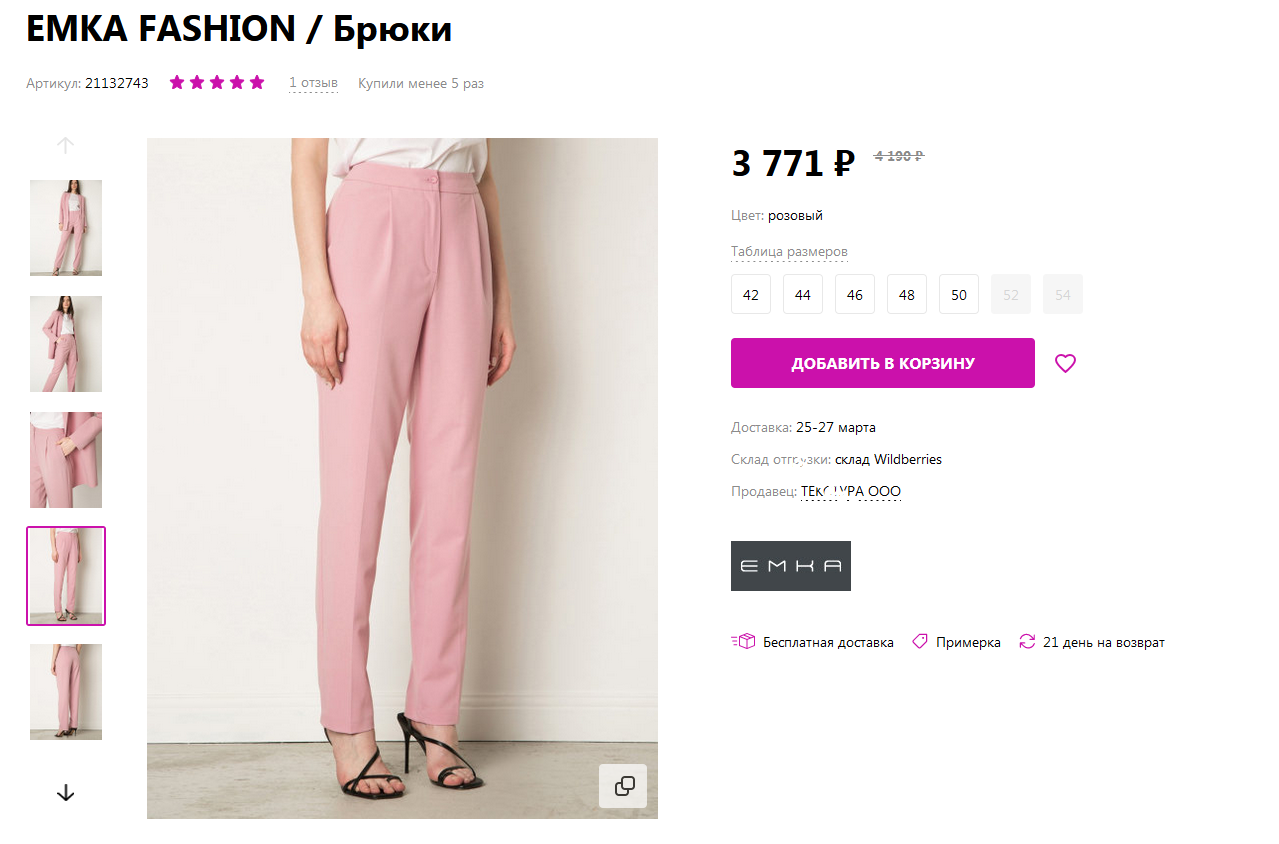
Task: Open the Таблица размеров size chart
Action: 789,252
